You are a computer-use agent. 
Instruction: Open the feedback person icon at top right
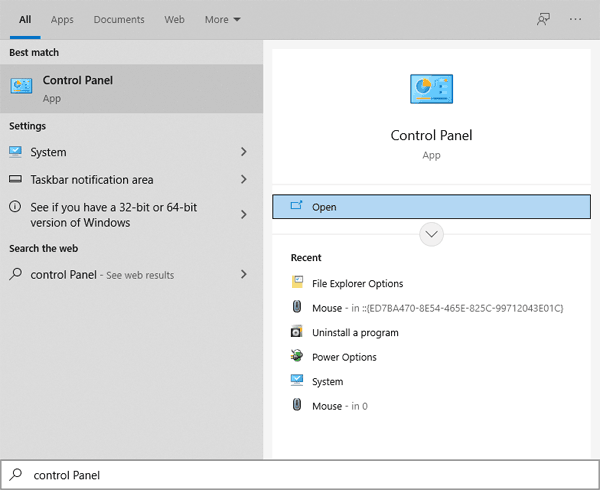pyautogui.click(x=543, y=19)
